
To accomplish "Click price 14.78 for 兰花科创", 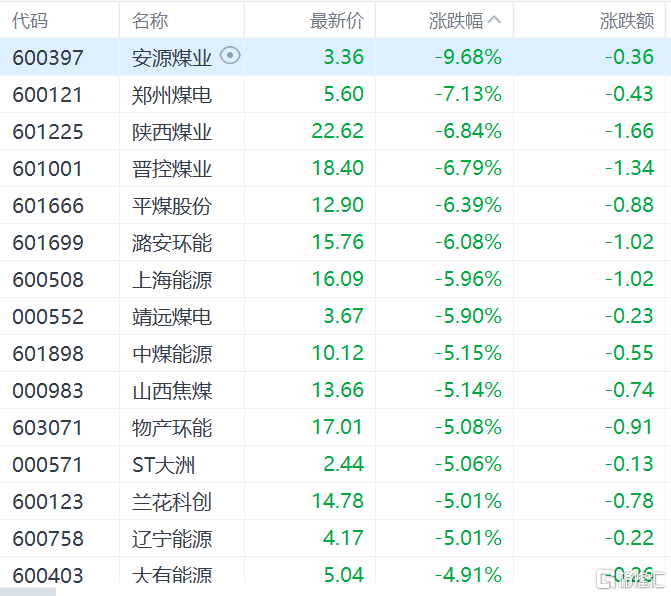I will coord(338,501).
